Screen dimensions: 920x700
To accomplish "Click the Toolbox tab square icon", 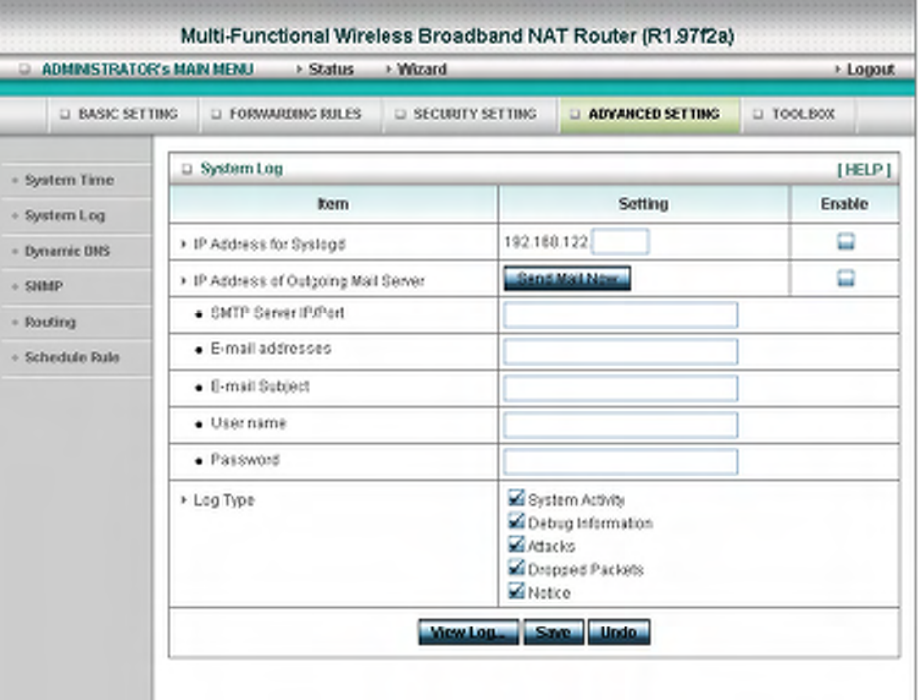I will pos(758,114).
